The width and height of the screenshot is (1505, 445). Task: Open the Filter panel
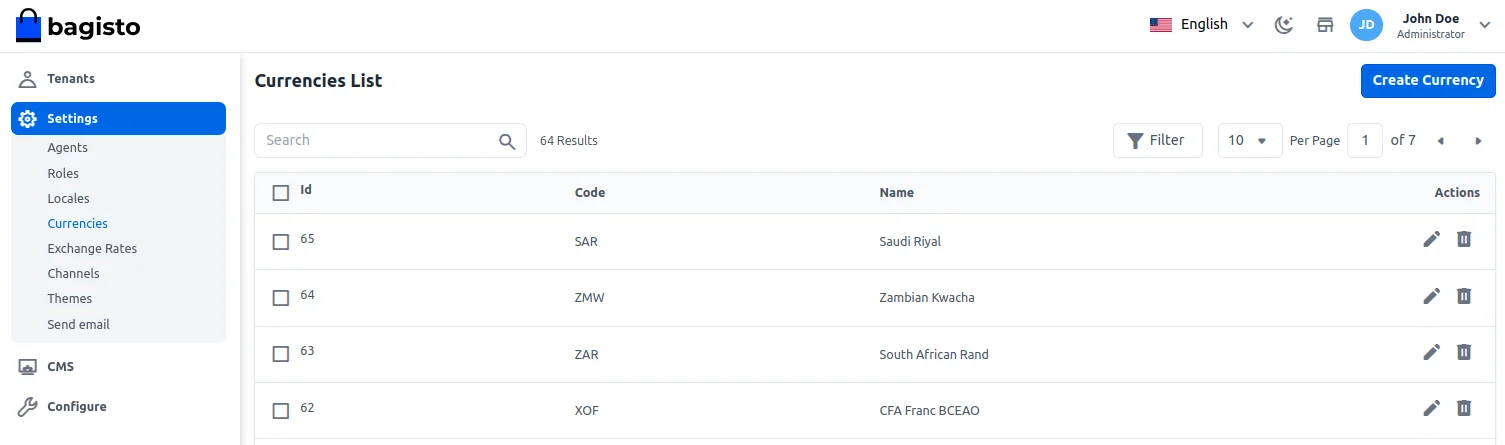pos(1157,141)
